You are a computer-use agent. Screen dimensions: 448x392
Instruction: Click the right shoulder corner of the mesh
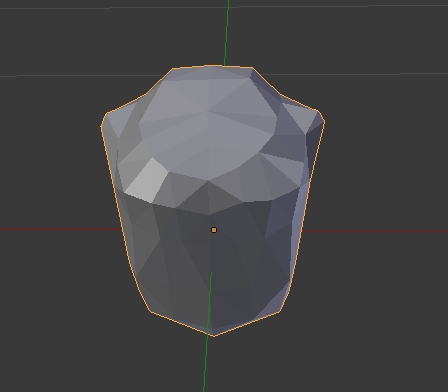320,116
